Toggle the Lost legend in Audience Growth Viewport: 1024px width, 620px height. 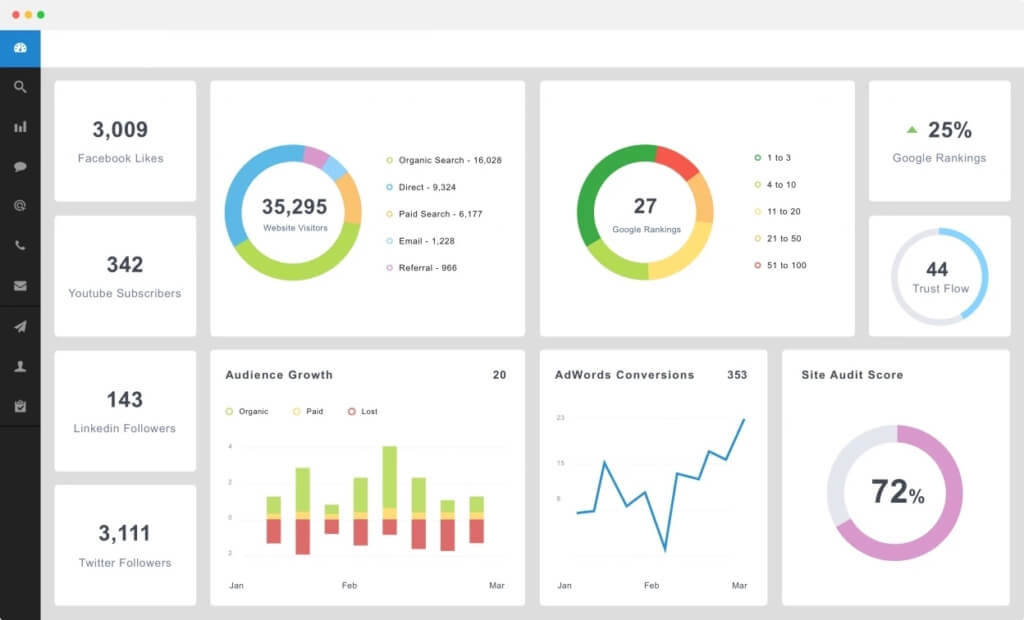363,412
